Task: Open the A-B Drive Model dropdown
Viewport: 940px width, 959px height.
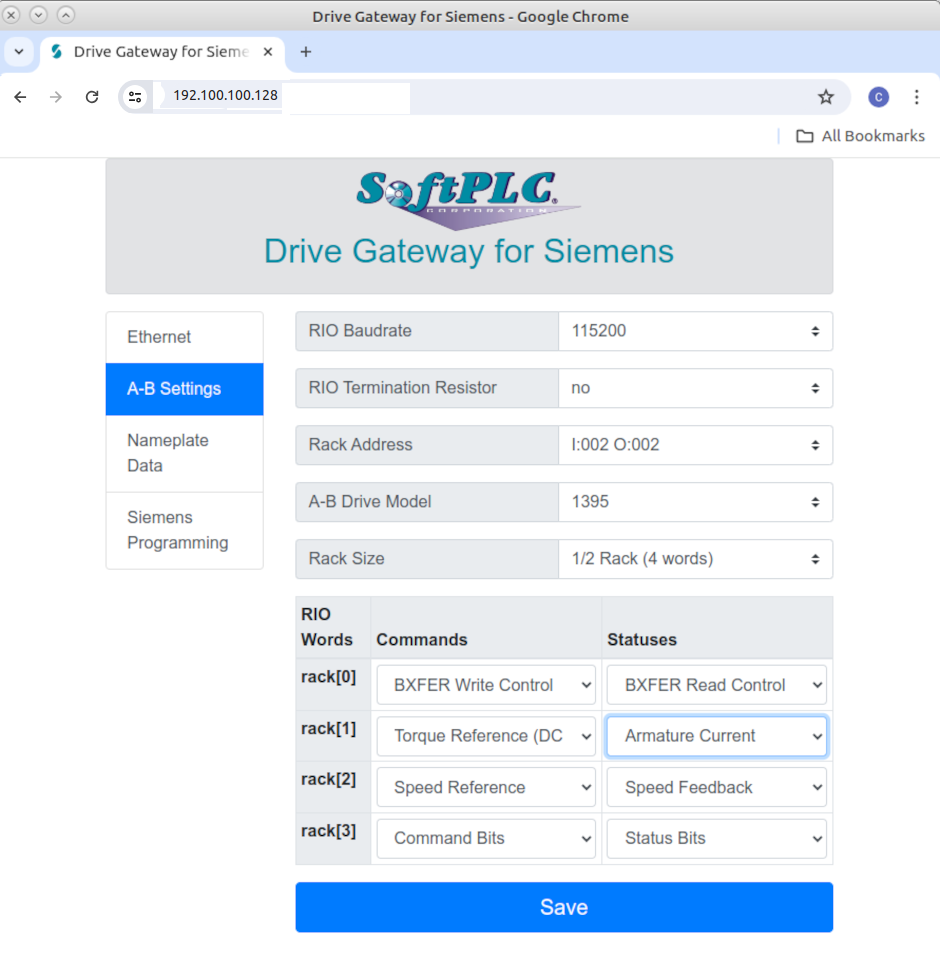Action: pos(695,502)
